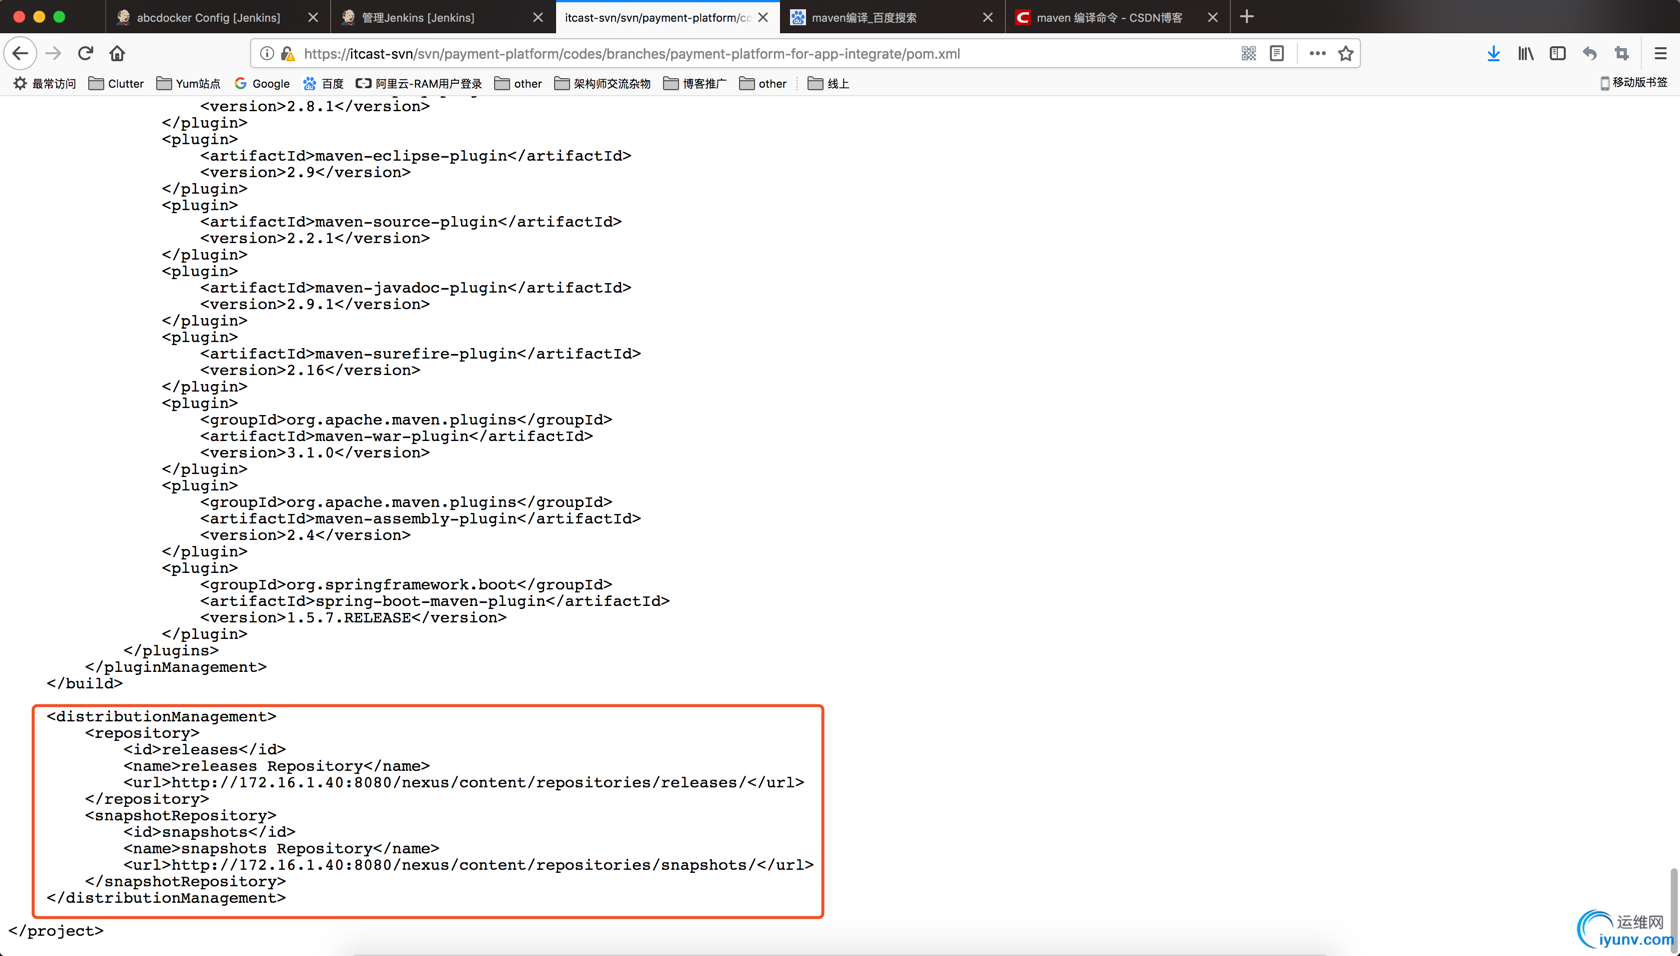
Task: Open the Clutter bookmark folder
Action: click(x=116, y=84)
